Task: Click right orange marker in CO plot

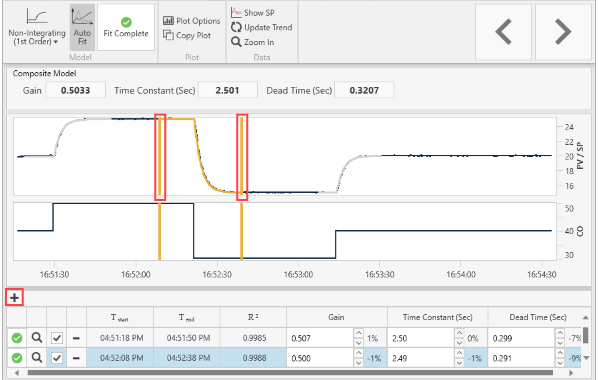Action: click(241, 231)
